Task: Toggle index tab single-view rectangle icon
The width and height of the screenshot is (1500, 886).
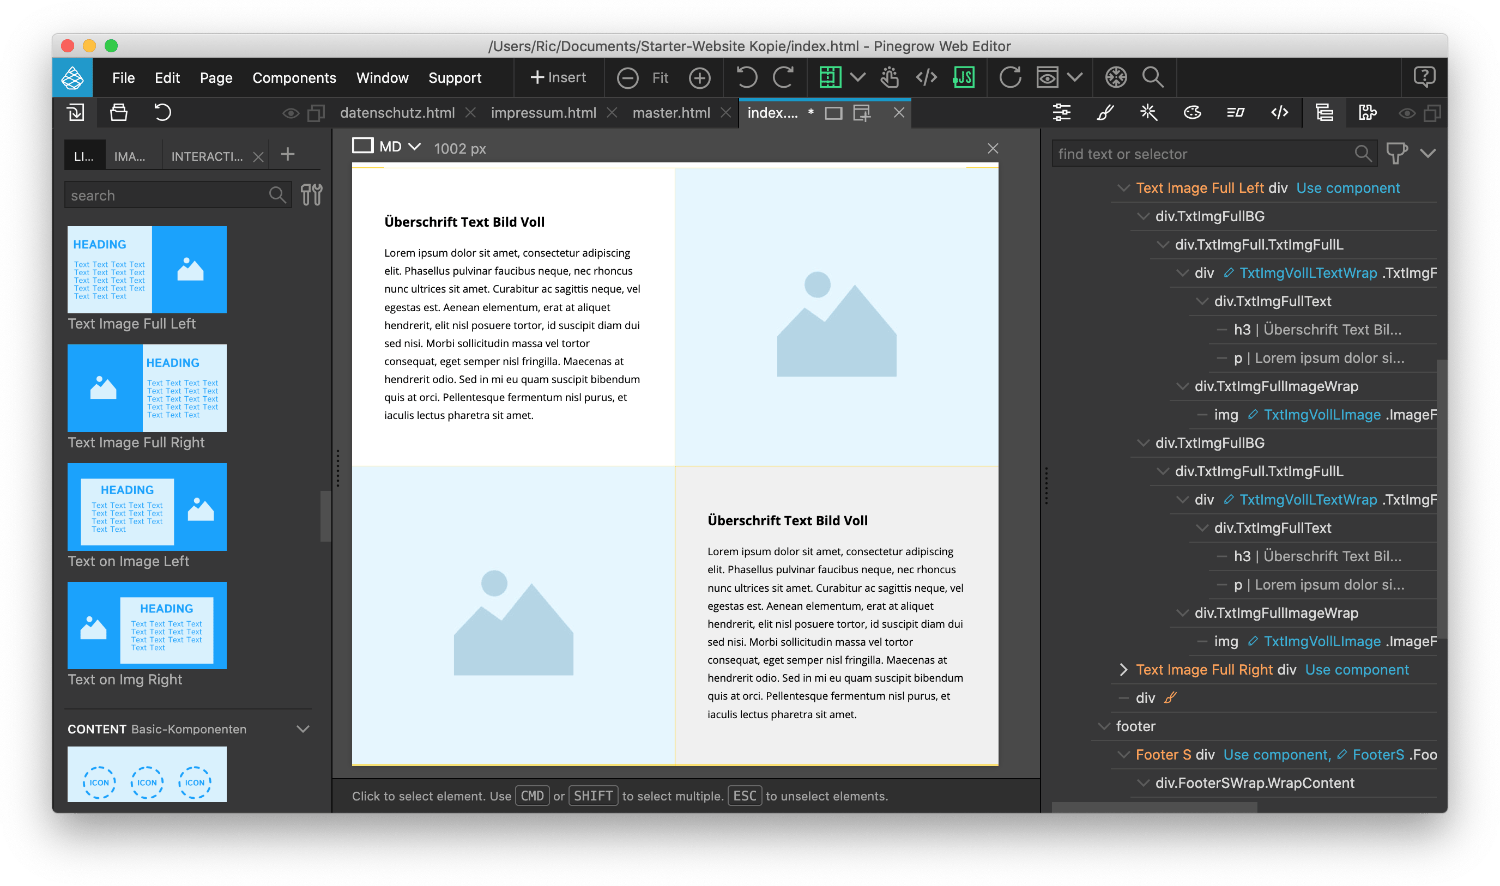Action: click(834, 113)
